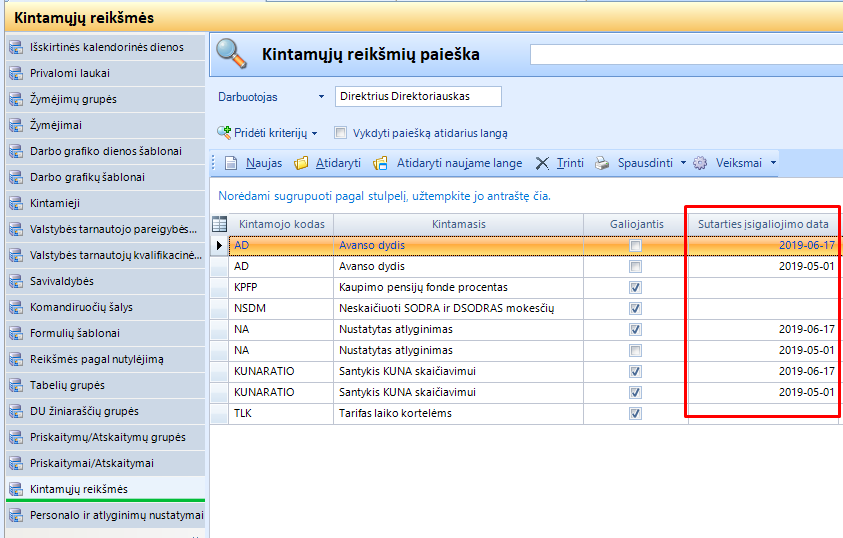Enable Vykdyti paiešką atidarius langą checkbox
843x538 pixels.
[341, 132]
